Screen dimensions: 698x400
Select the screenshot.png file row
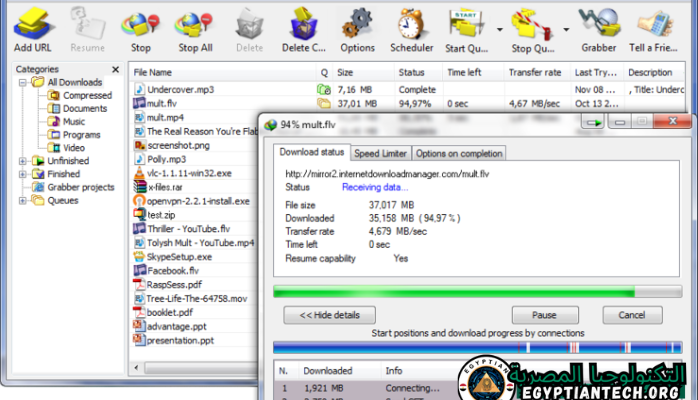(195, 145)
